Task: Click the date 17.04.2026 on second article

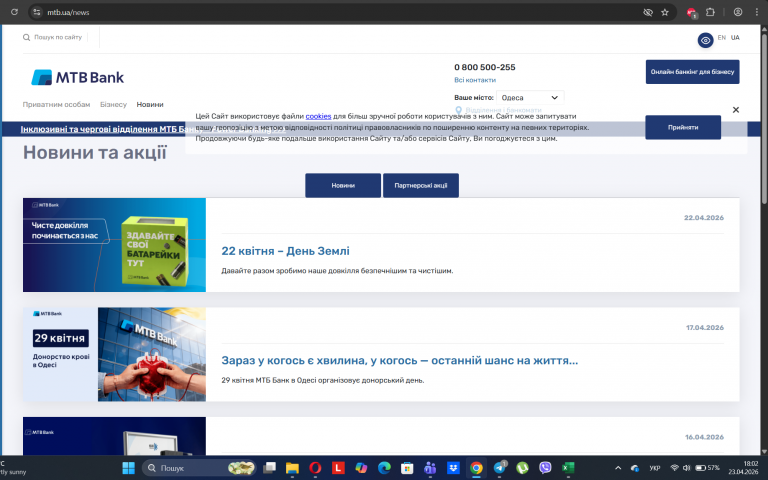Action: tap(705, 327)
